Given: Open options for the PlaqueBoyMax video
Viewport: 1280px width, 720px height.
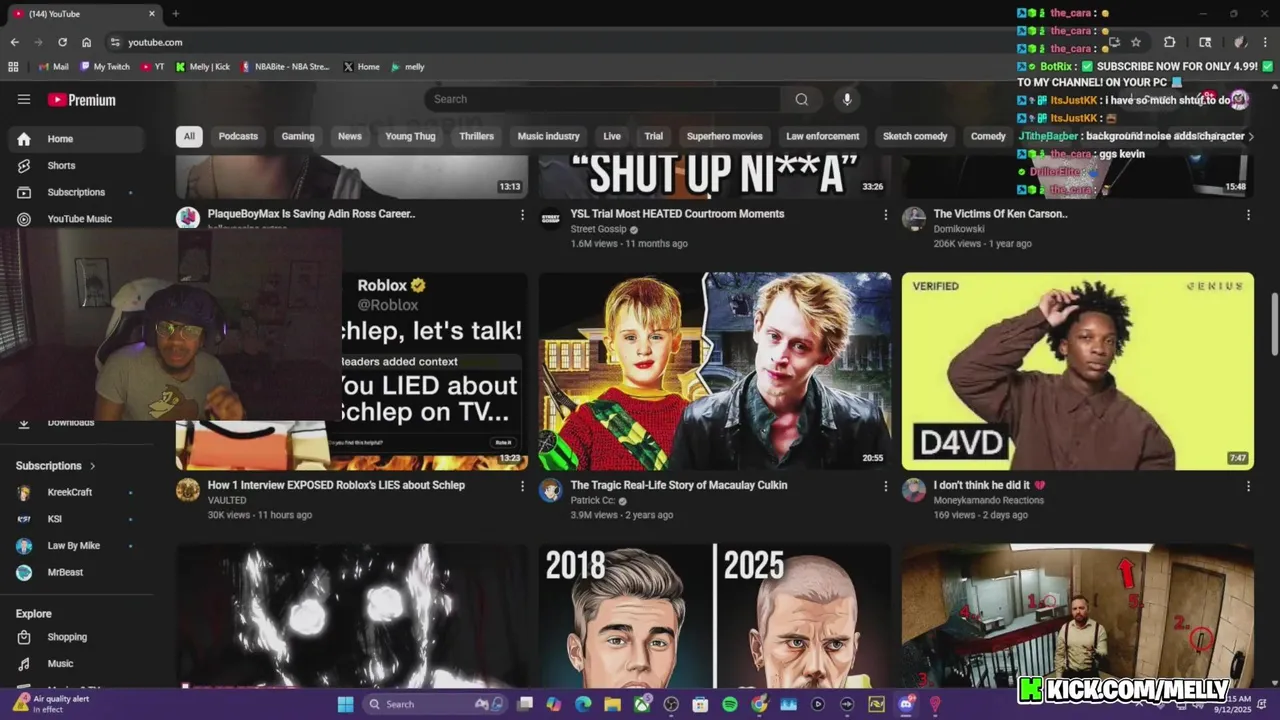Looking at the screenshot, I should 522,215.
